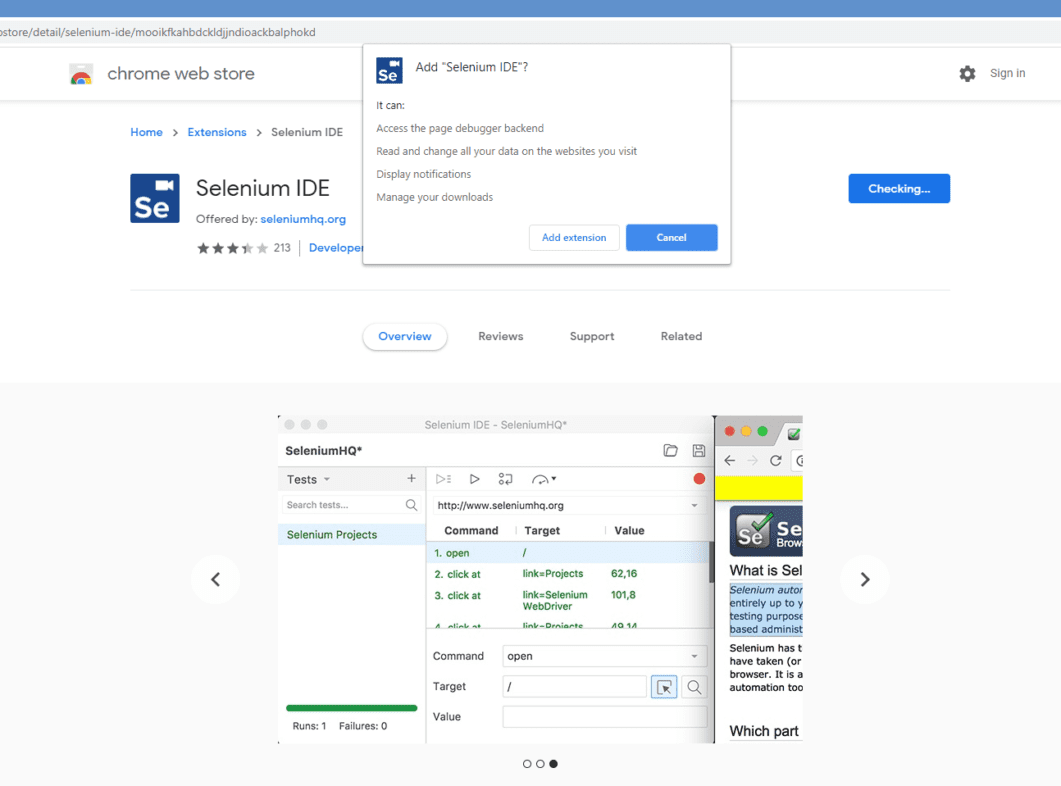Click the red record button in screenshot
The width and height of the screenshot is (1061, 786).
point(699,479)
